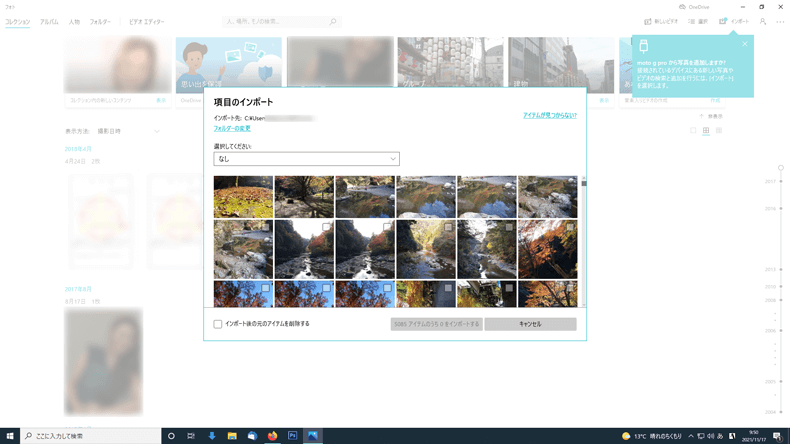790x444 pixels.
Task: Click the インポート (Import) icon in toolbar
Action: pos(723,21)
